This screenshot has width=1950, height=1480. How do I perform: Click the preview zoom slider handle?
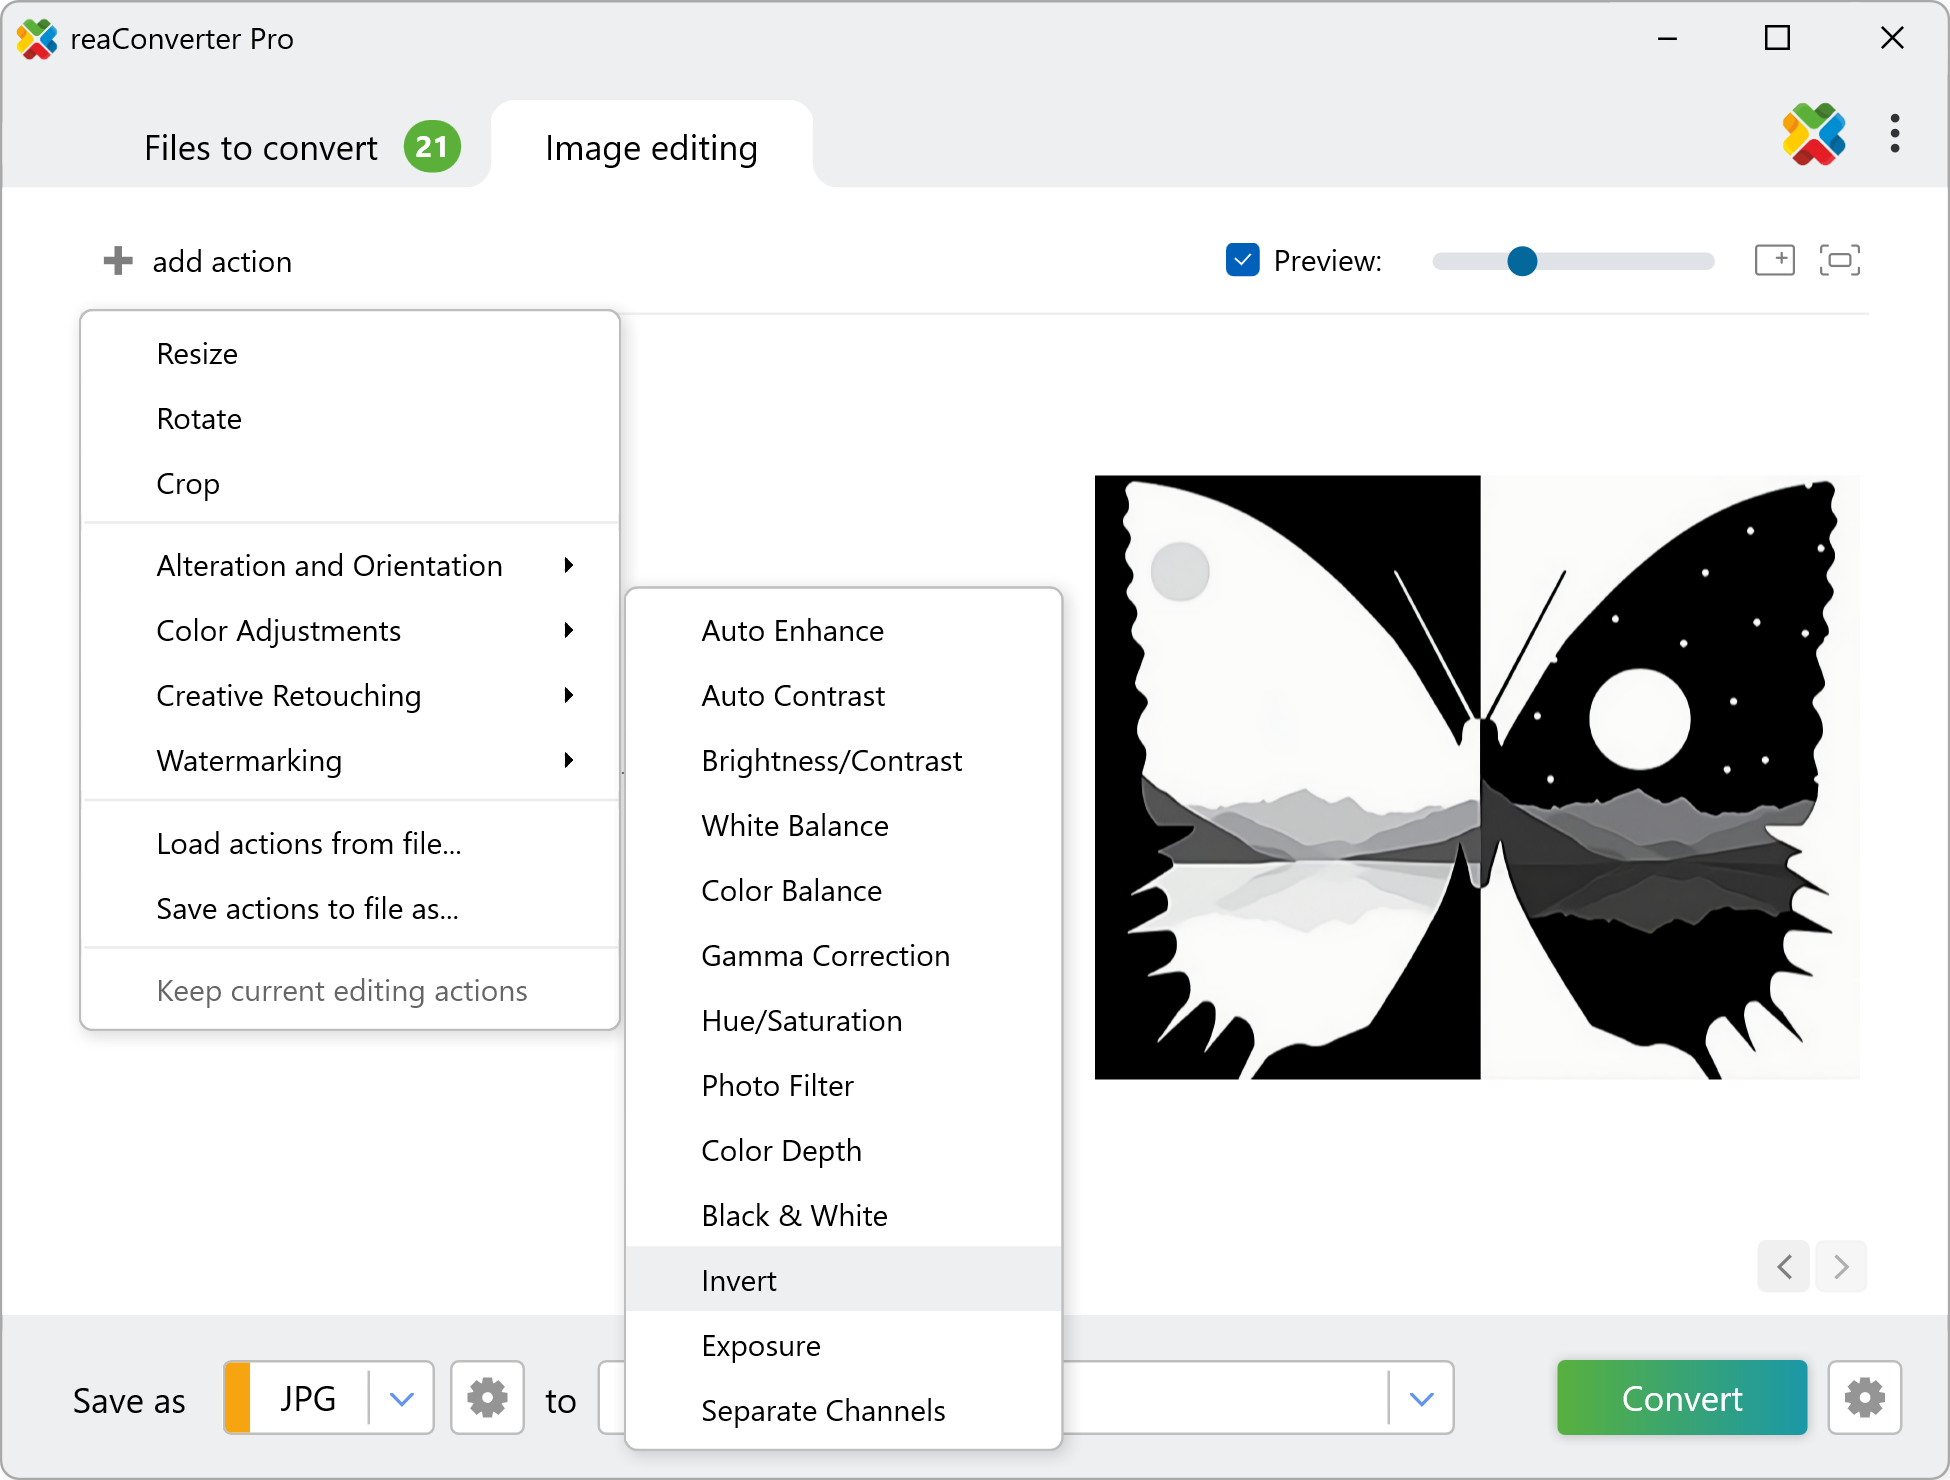point(1521,261)
